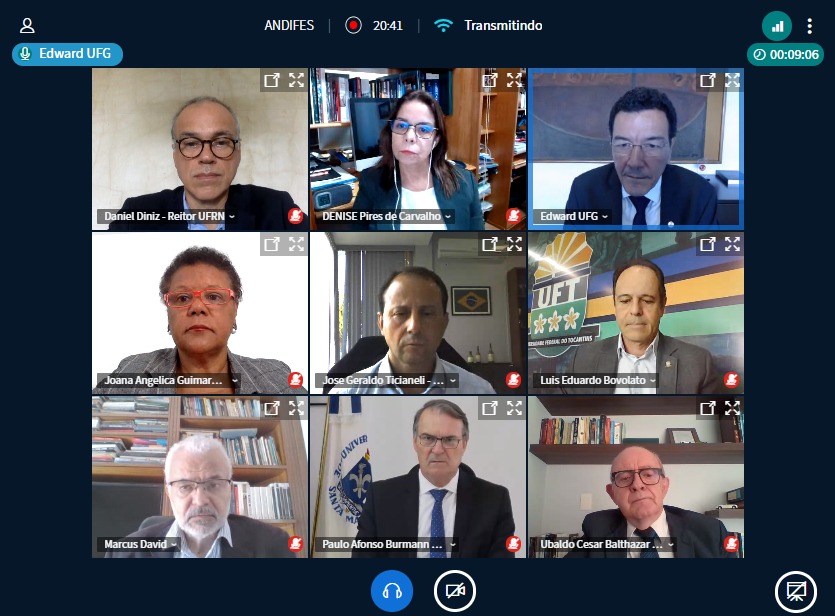Select the ANDIFES meeting title
The width and height of the screenshot is (835, 616).
[x=289, y=26]
